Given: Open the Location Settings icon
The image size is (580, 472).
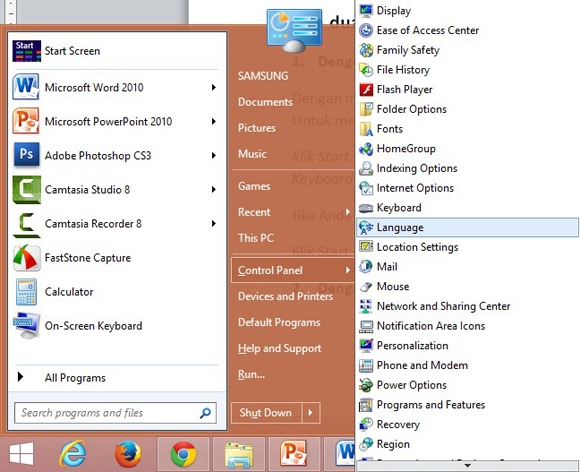Looking at the screenshot, I should [x=366, y=247].
